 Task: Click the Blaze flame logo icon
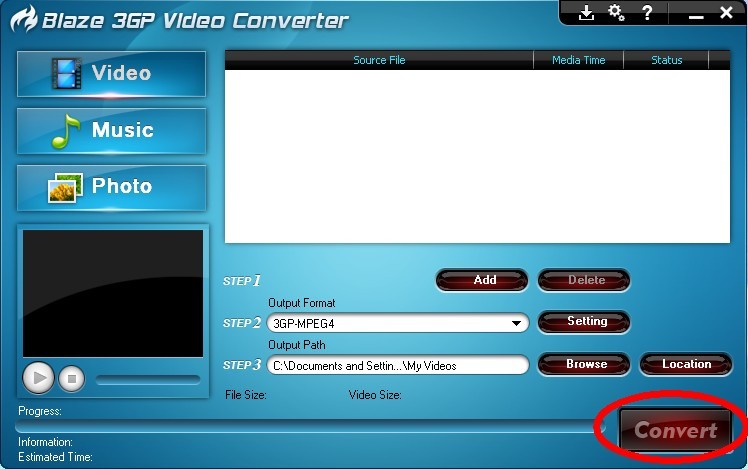24,19
